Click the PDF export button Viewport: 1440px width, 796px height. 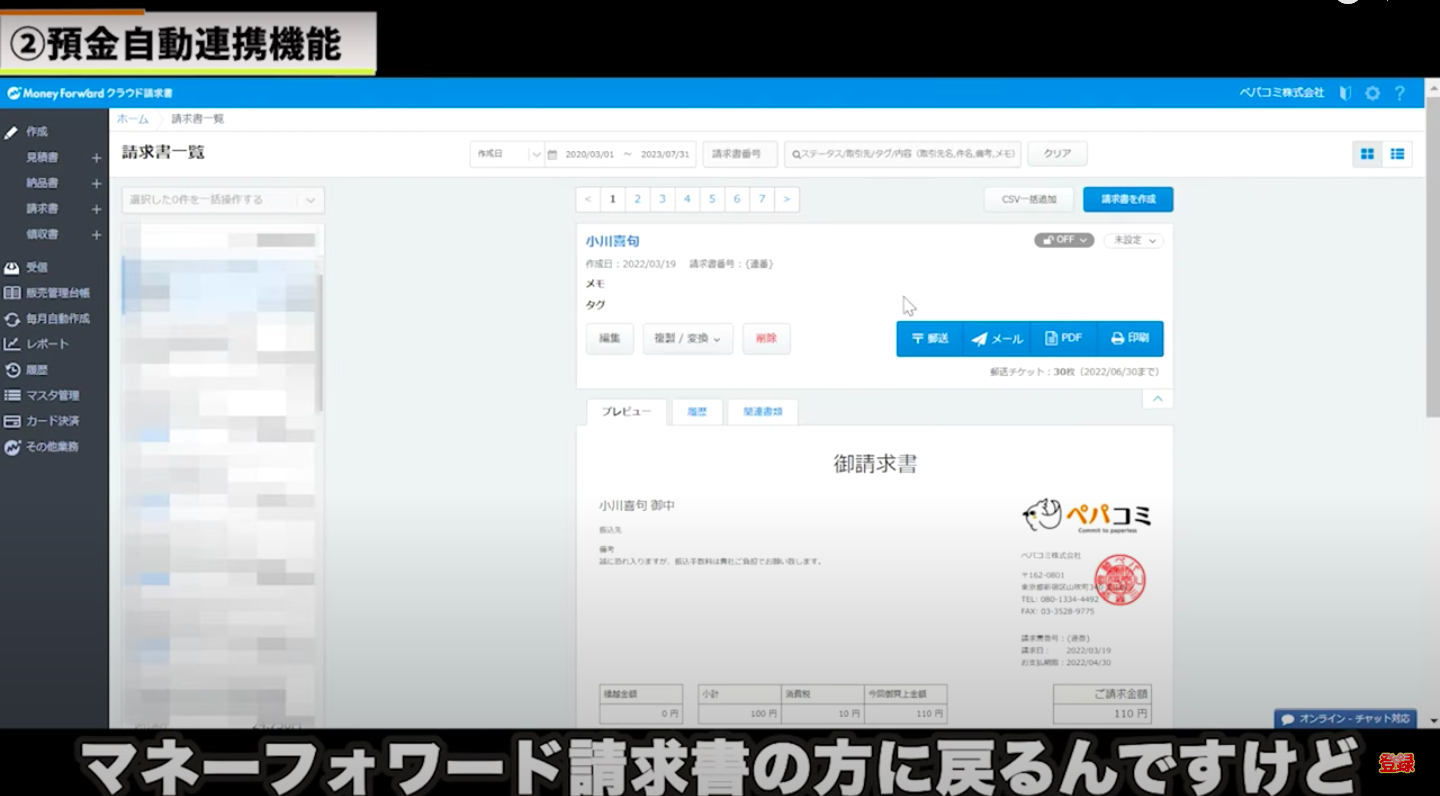1063,339
